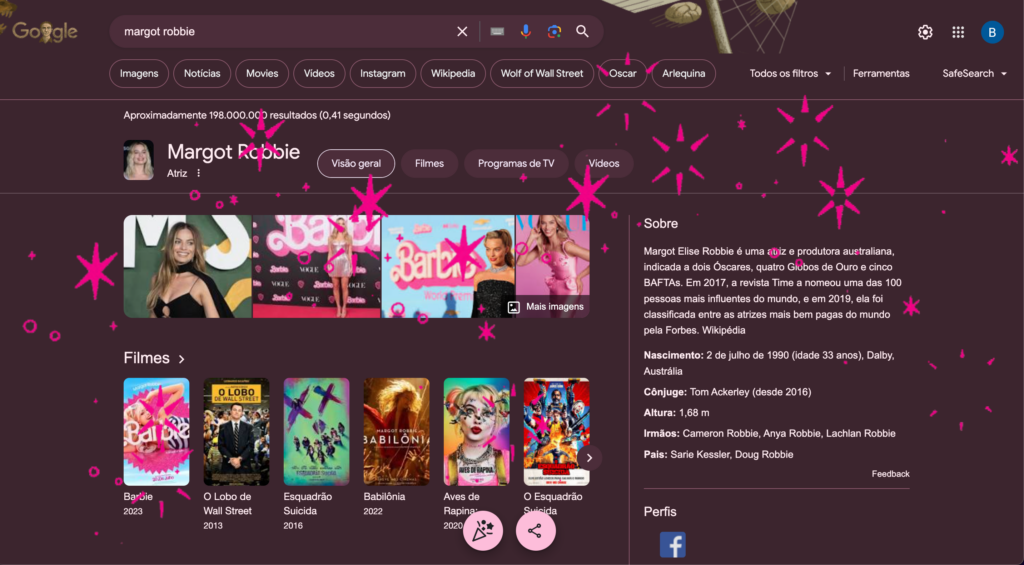Screen dimensions: 1024x565
Task: Select the Vídeos filter chip at top
Action: coord(319,74)
